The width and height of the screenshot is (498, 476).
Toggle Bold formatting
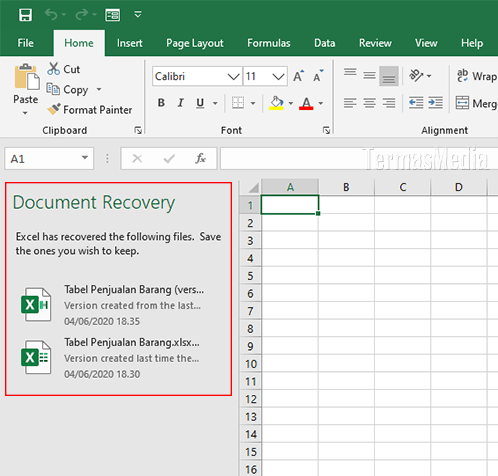pos(161,103)
